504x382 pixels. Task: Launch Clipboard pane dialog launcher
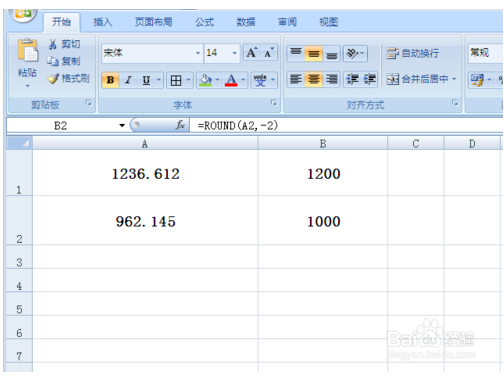click(89, 103)
